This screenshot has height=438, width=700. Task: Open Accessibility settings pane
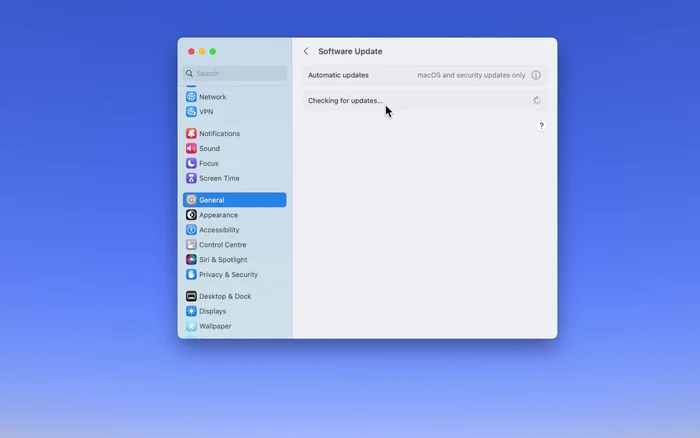pyautogui.click(x=219, y=230)
